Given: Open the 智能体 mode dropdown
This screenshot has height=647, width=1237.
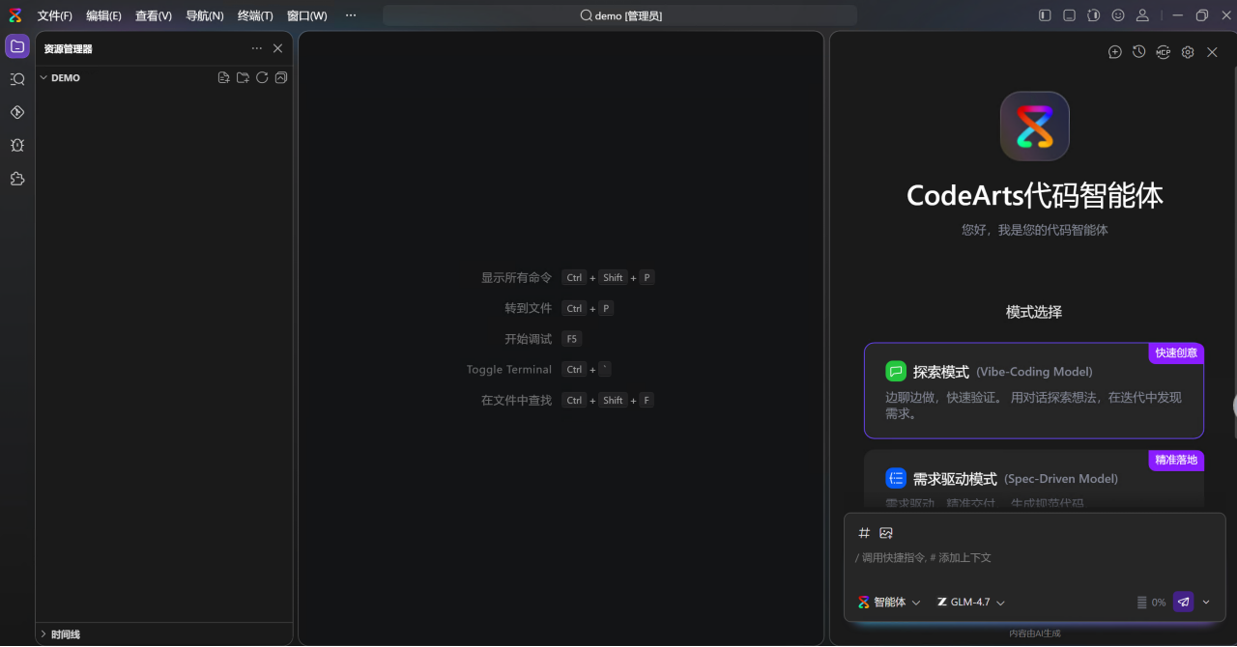Looking at the screenshot, I should 889,602.
